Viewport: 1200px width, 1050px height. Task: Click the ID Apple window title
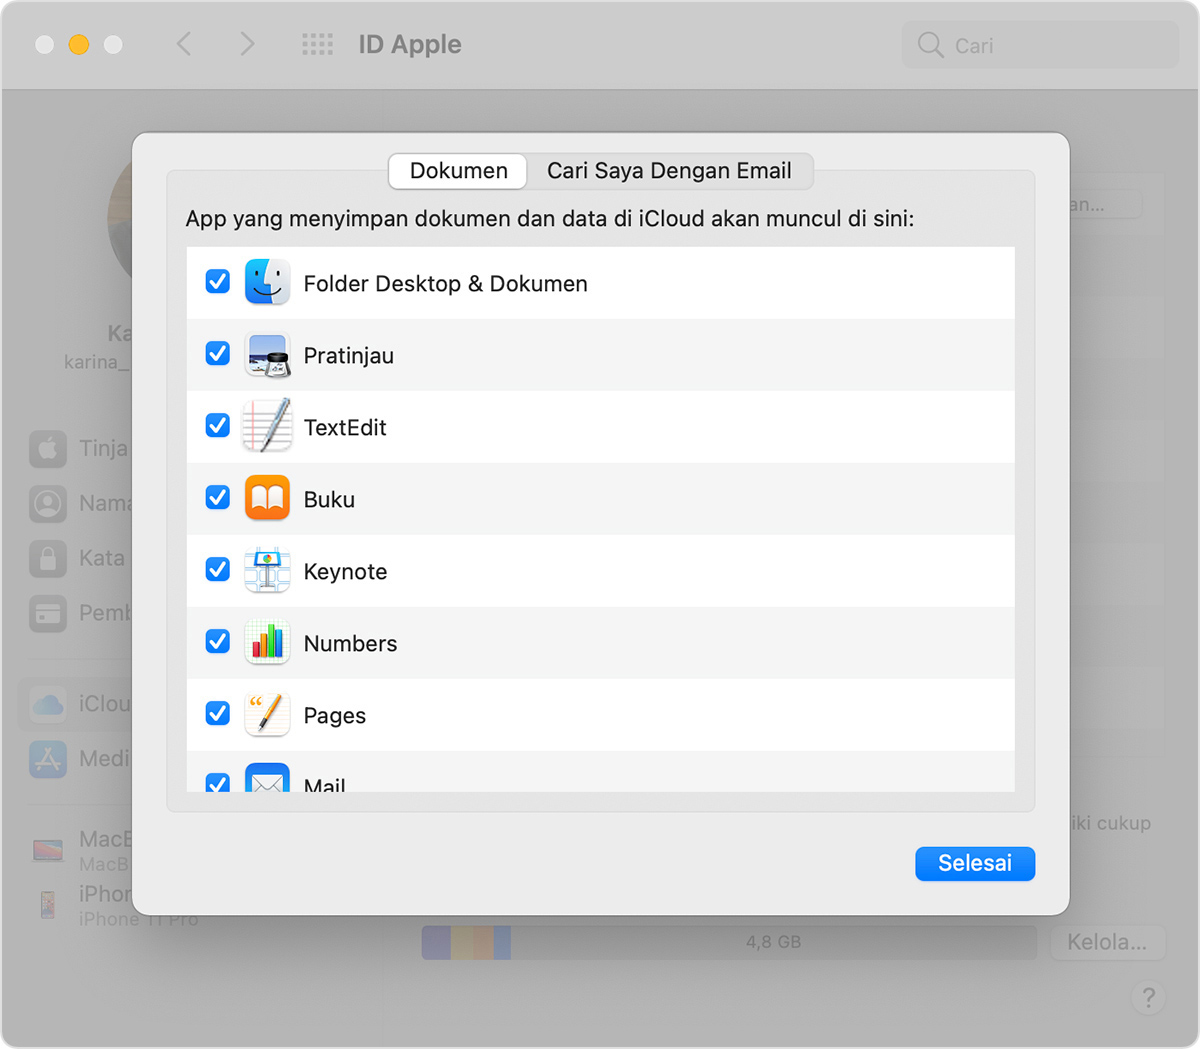tap(410, 45)
